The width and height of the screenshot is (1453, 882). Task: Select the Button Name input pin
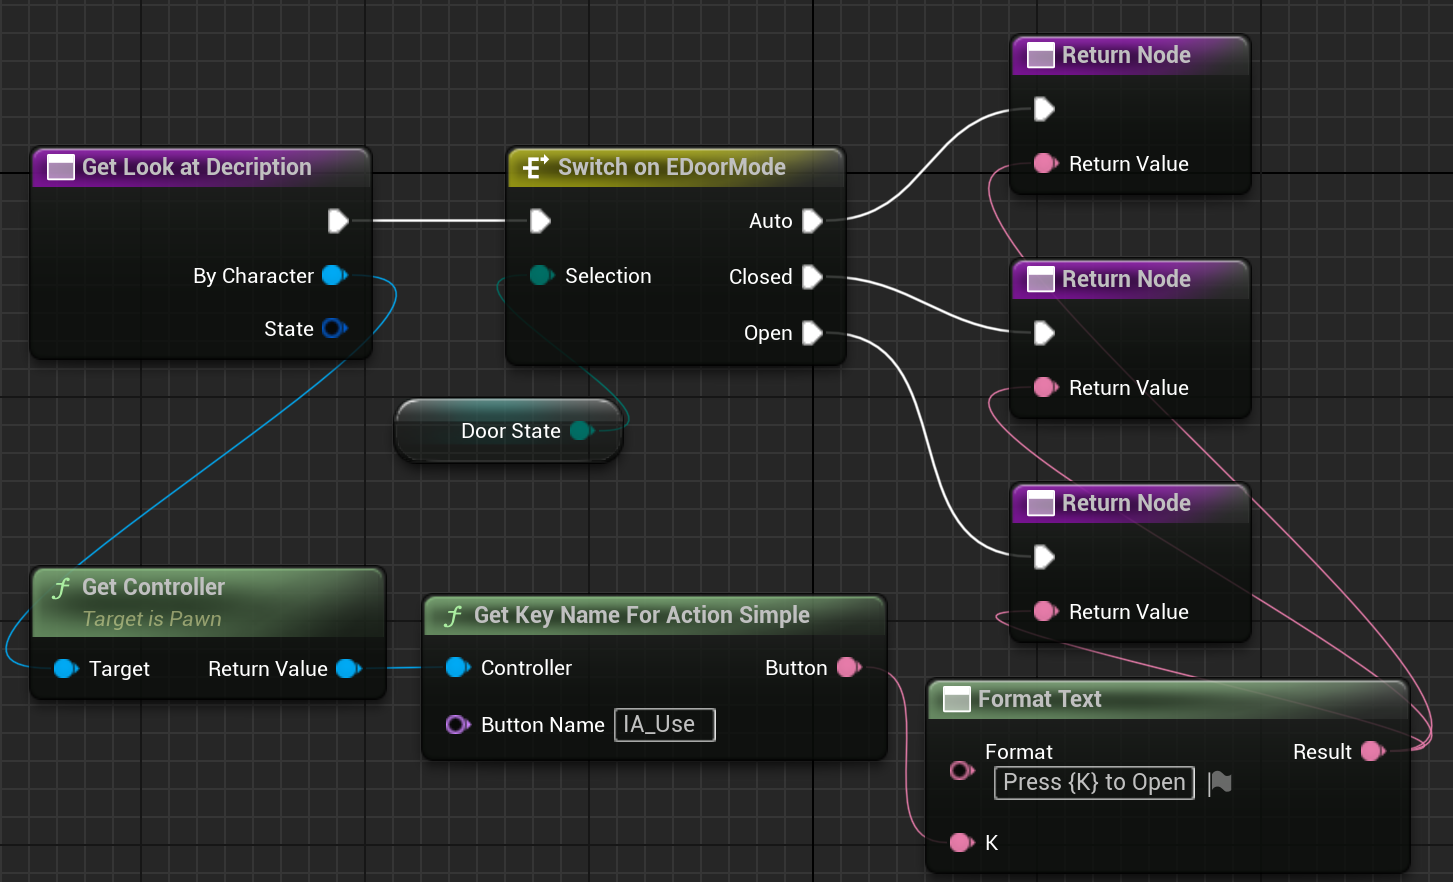(x=458, y=725)
